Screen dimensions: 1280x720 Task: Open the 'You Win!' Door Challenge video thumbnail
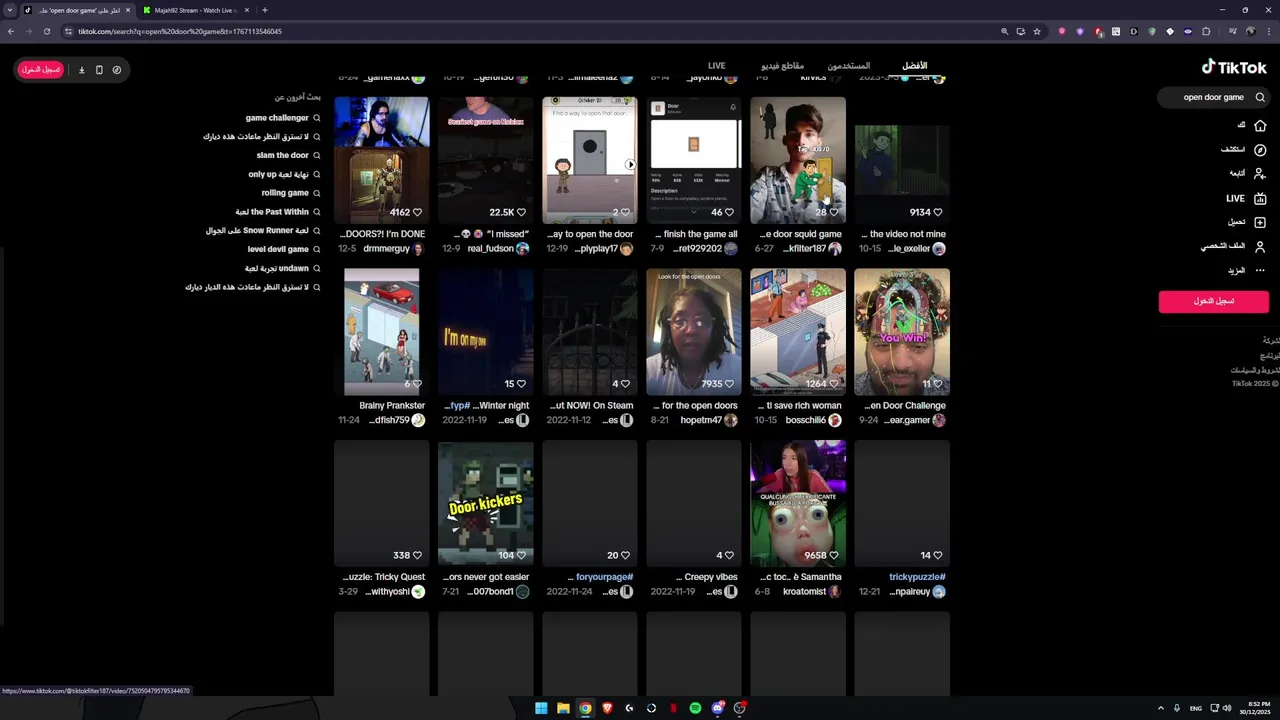tap(902, 332)
